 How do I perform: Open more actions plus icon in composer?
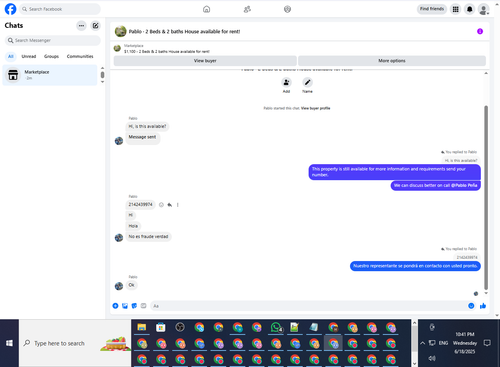pyautogui.click(x=115, y=306)
